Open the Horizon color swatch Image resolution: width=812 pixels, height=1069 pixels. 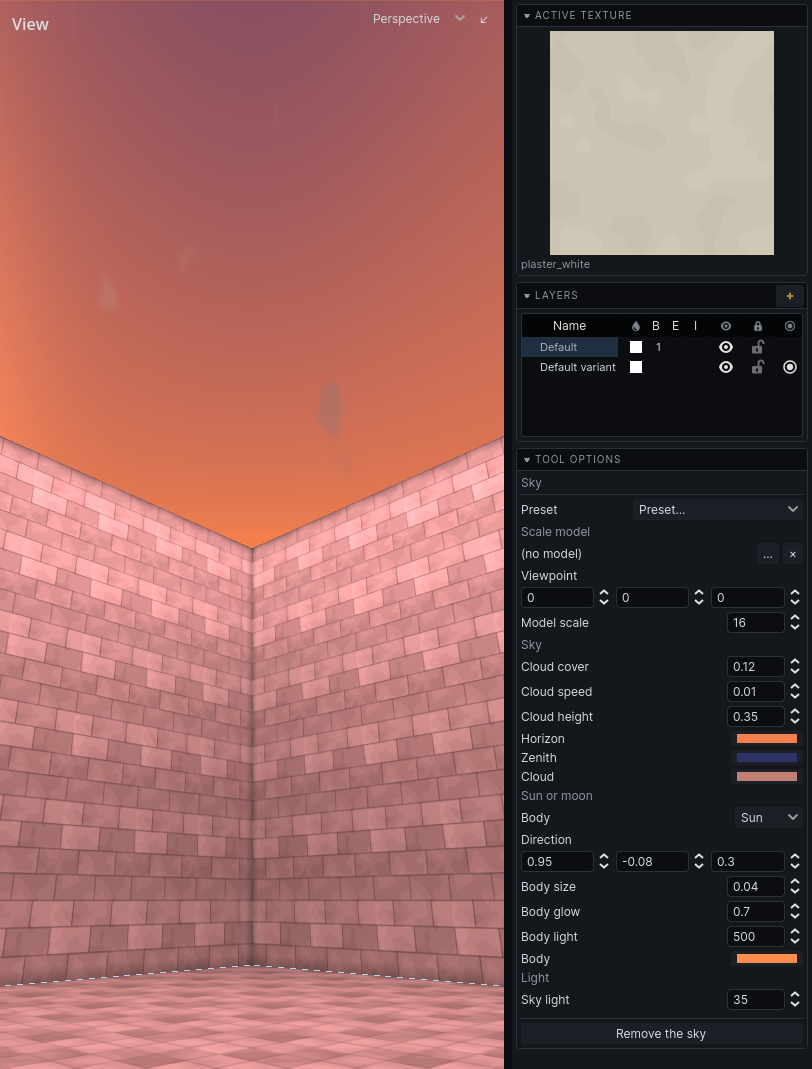pos(766,738)
